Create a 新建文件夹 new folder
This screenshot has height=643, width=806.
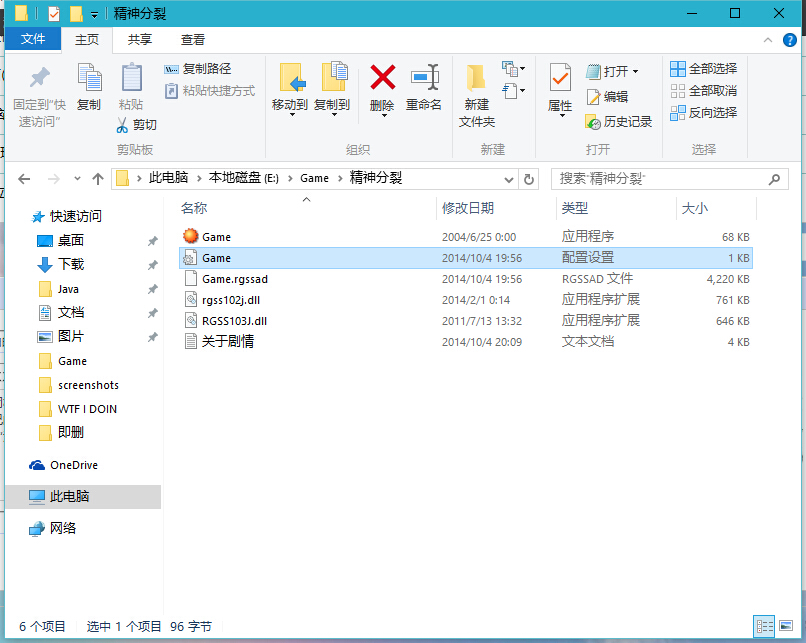(x=477, y=96)
